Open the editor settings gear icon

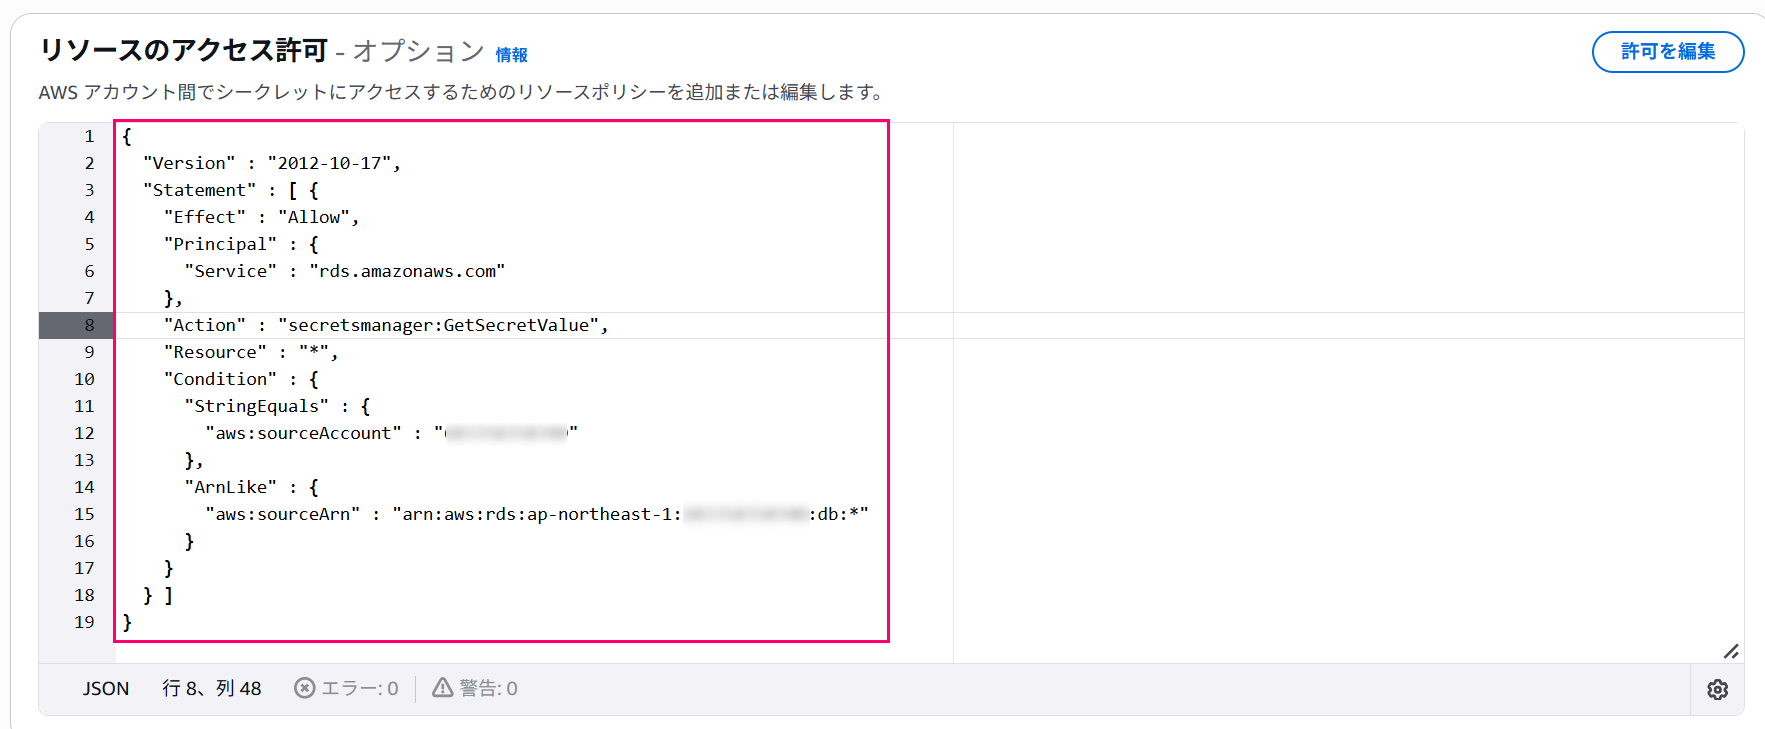click(x=1717, y=689)
